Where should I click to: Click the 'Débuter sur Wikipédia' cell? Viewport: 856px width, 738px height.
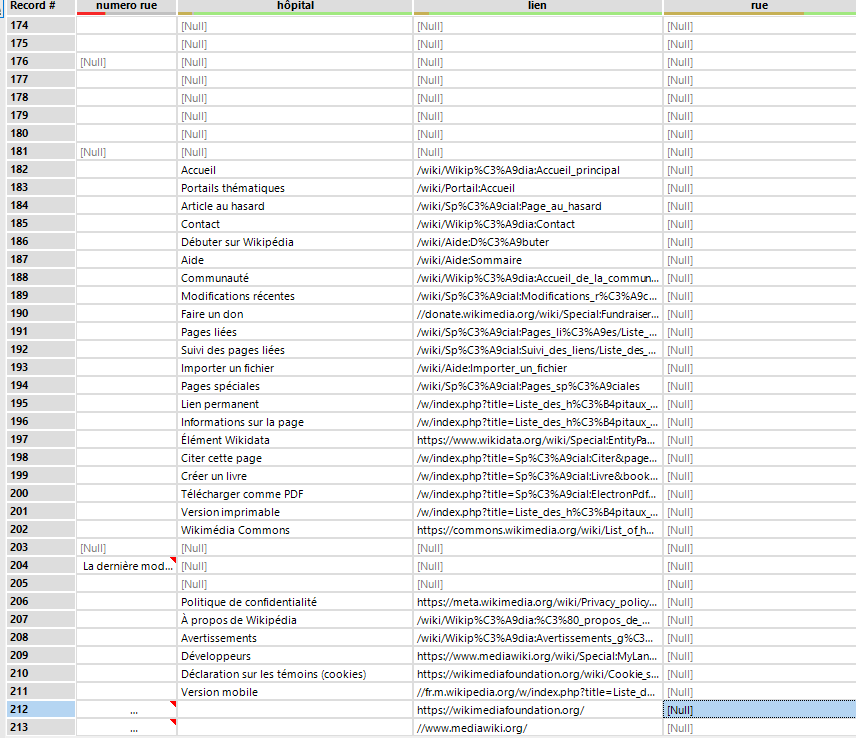click(295, 242)
